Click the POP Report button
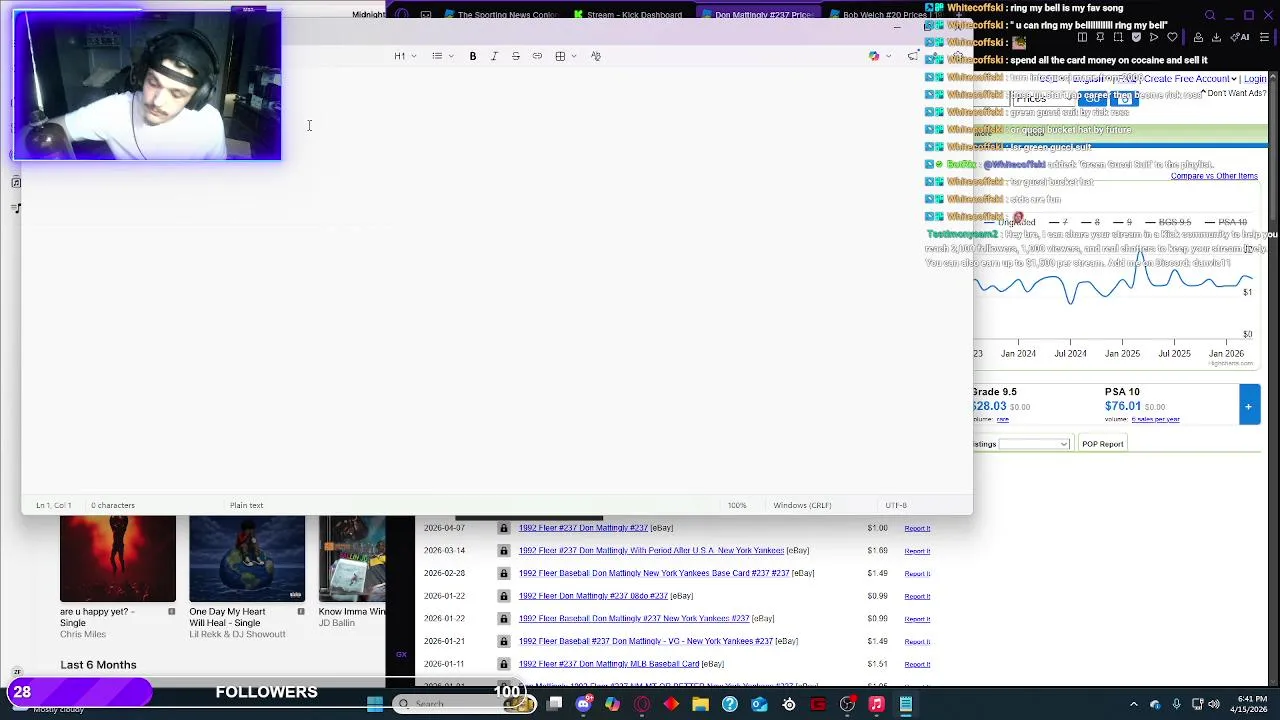The height and width of the screenshot is (720, 1280). tap(1102, 444)
